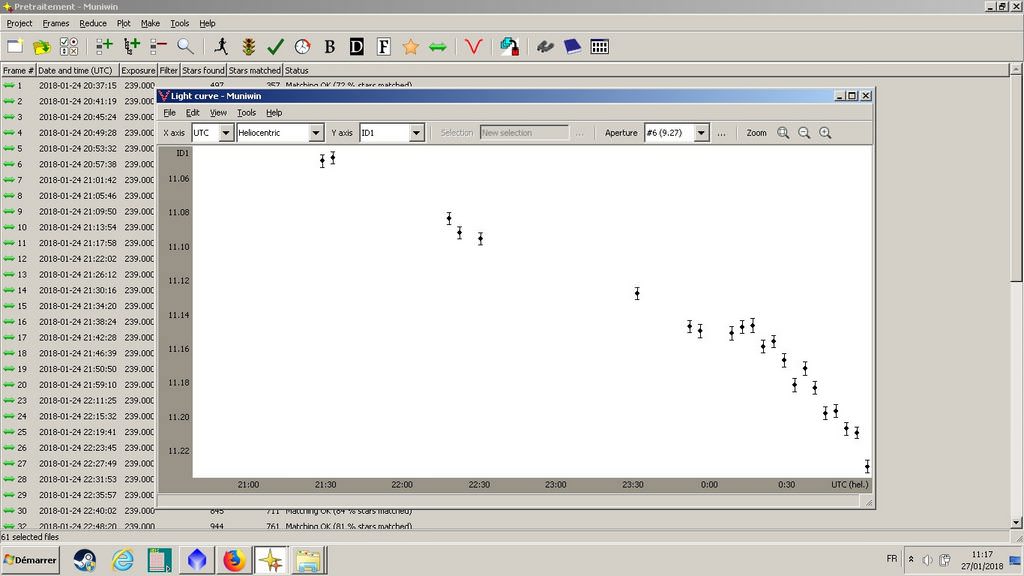Click the Date and time (UTC) column header
The image size is (1024, 576).
[77, 70]
